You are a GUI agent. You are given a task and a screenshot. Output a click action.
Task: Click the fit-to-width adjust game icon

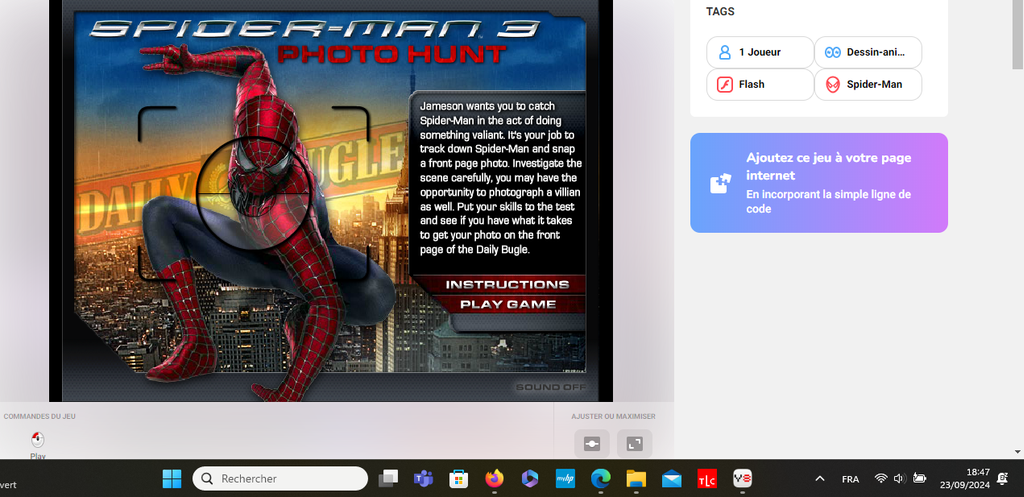click(x=591, y=443)
